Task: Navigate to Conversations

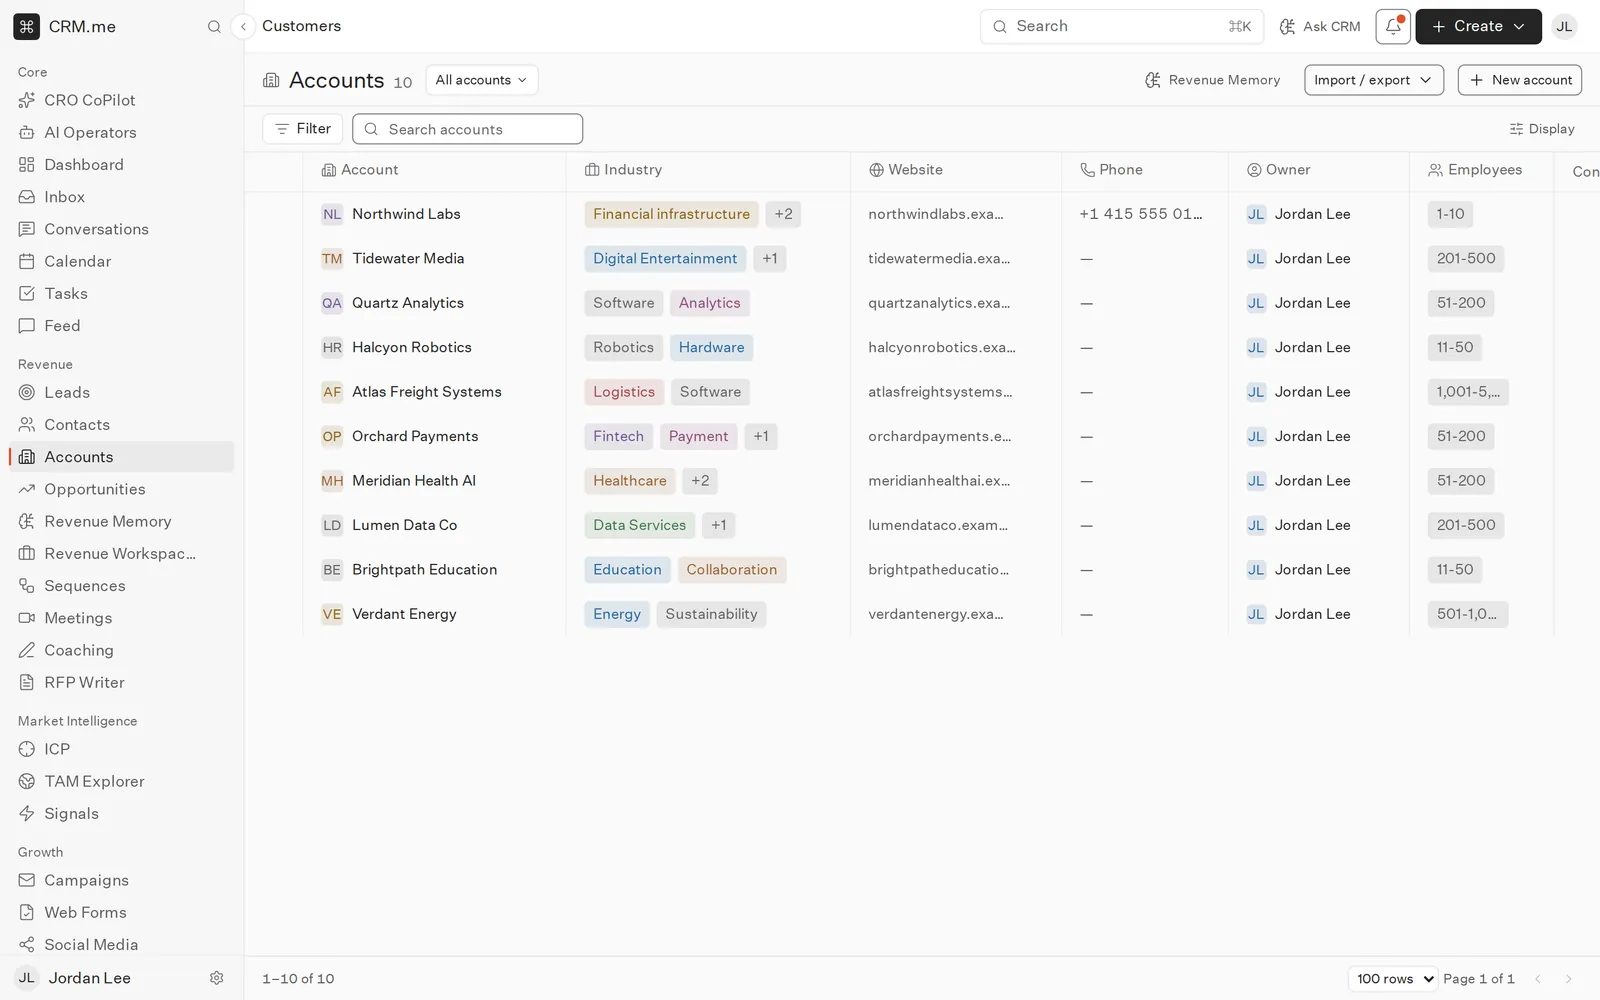Action: [x=122, y=229]
